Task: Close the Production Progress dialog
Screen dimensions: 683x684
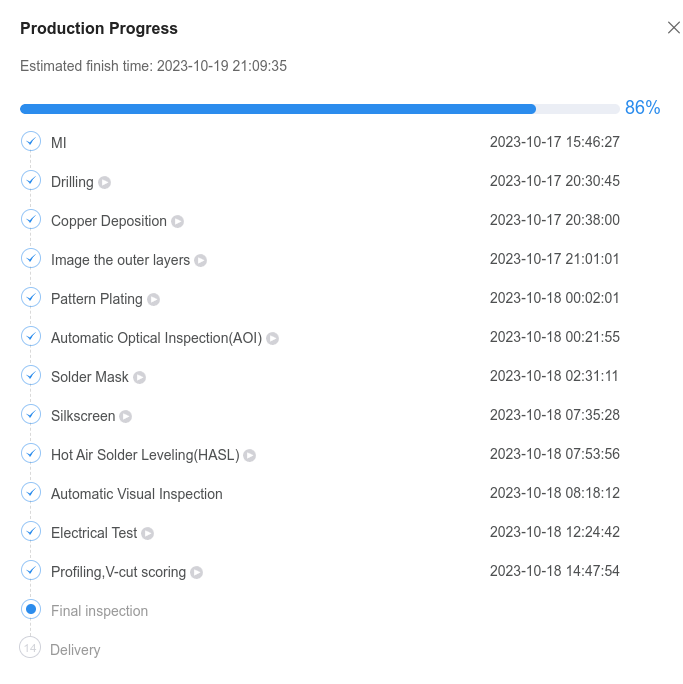Action: coord(673,28)
